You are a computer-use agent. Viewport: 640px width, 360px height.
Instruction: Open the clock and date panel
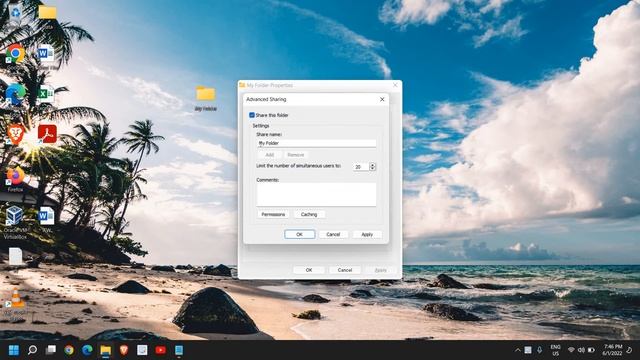click(612, 350)
